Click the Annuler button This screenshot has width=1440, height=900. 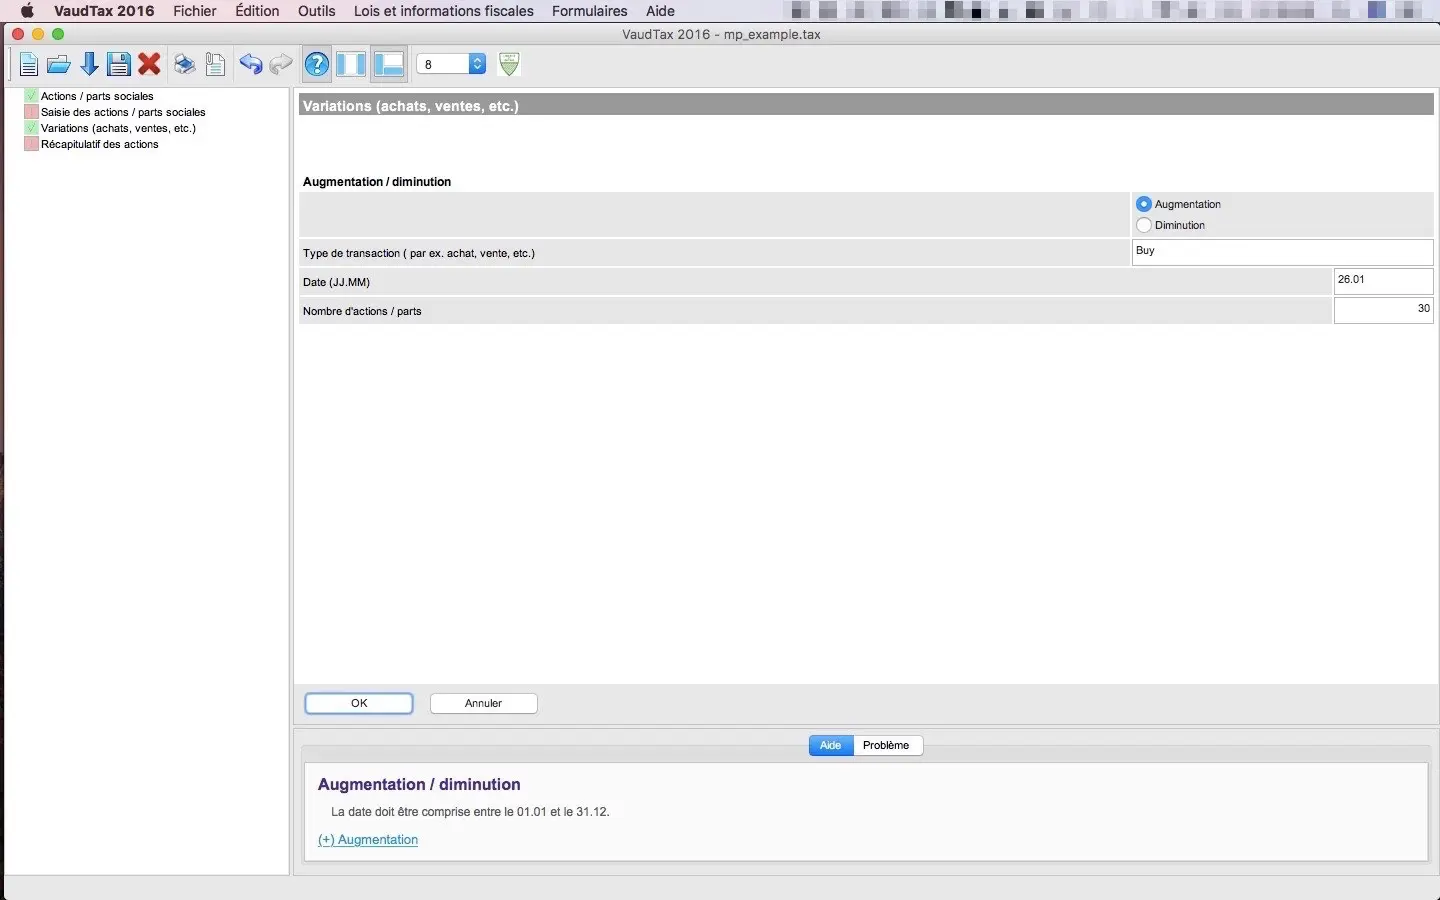[x=483, y=703]
